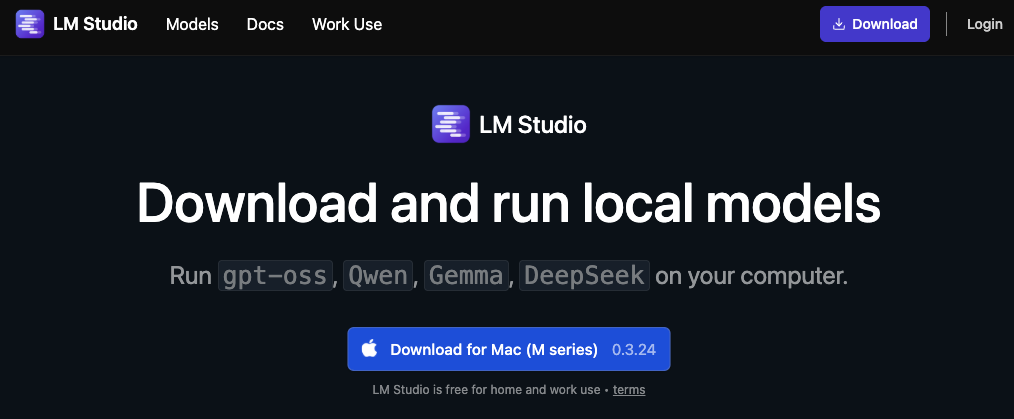The width and height of the screenshot is (1014, 419).
Task: Select the gpt-oss model tag
Action: 275,275
